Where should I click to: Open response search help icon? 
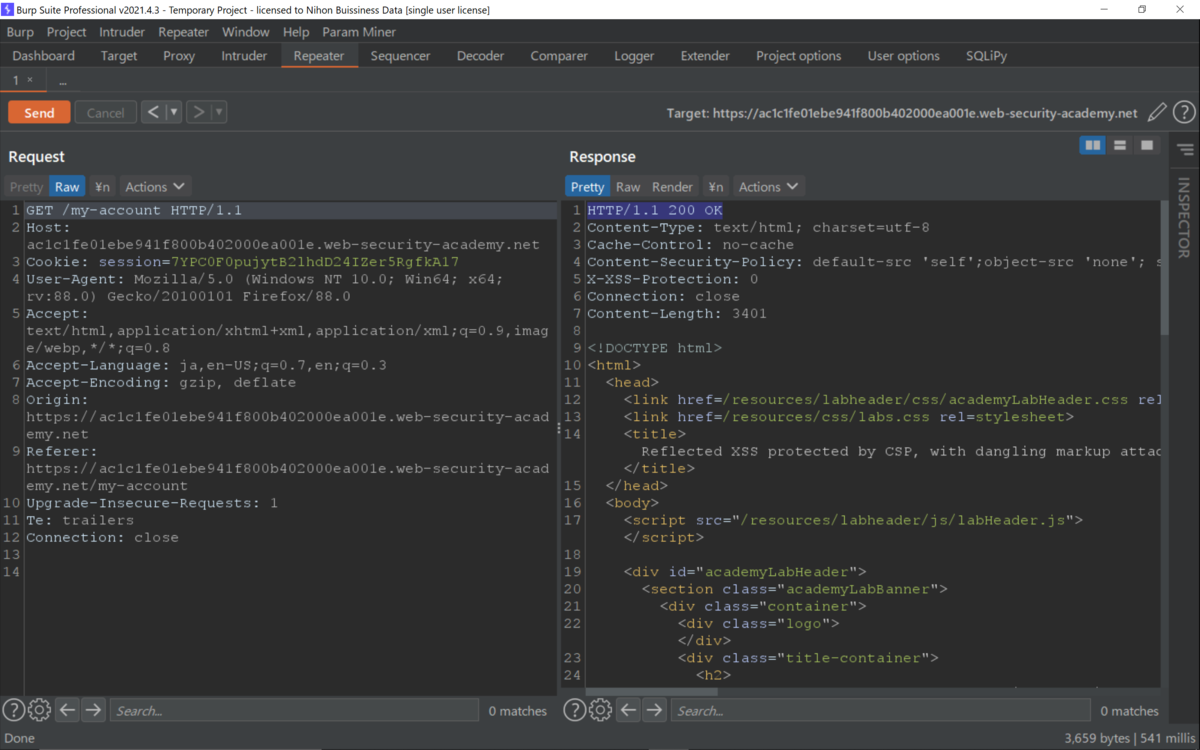click(x=574, y=710)
